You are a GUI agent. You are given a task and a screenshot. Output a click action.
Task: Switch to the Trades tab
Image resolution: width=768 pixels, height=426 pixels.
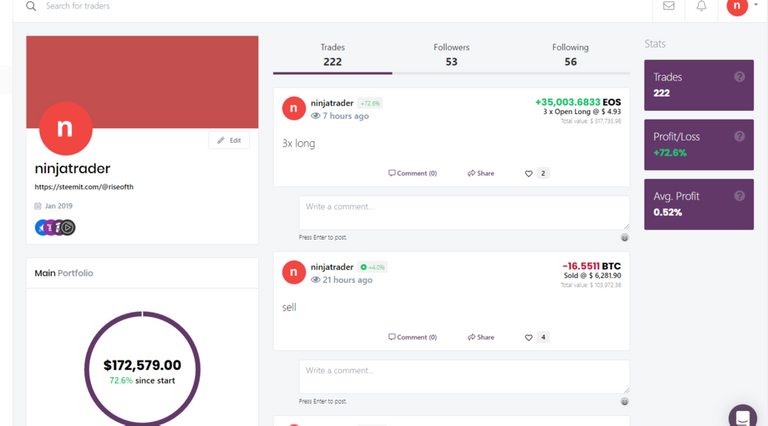point(333,55)
